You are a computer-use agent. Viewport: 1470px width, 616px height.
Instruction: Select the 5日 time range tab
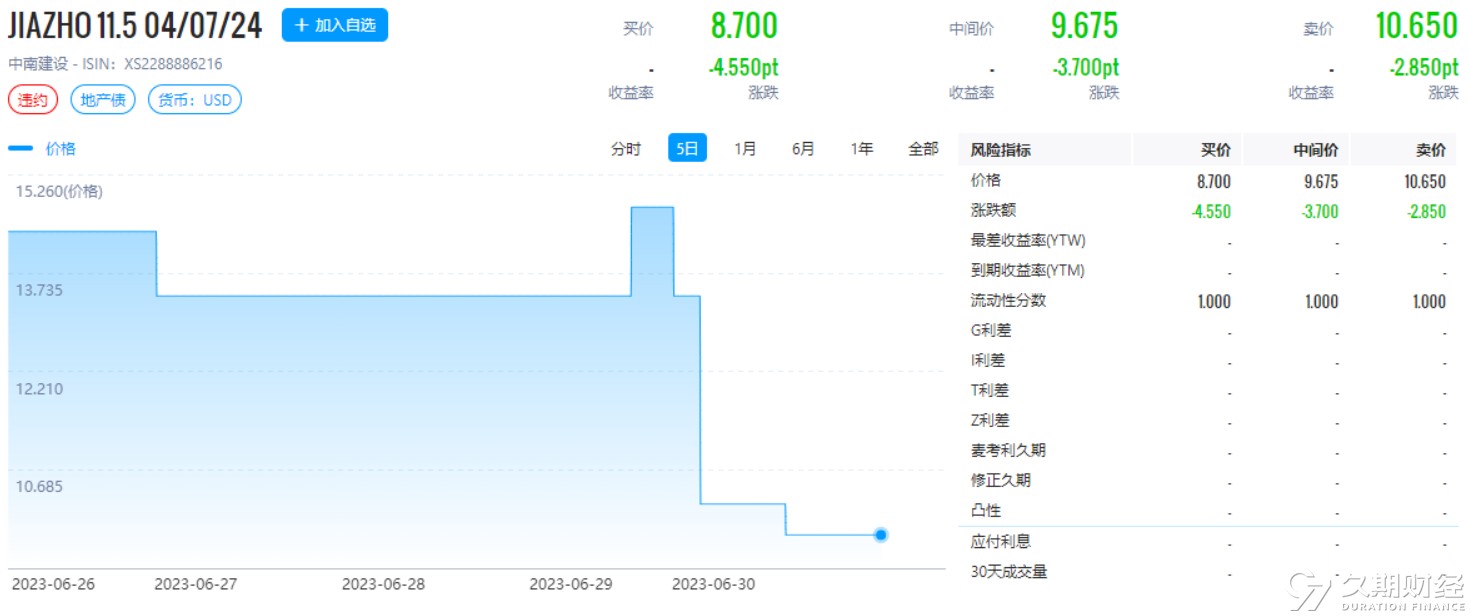687,149
